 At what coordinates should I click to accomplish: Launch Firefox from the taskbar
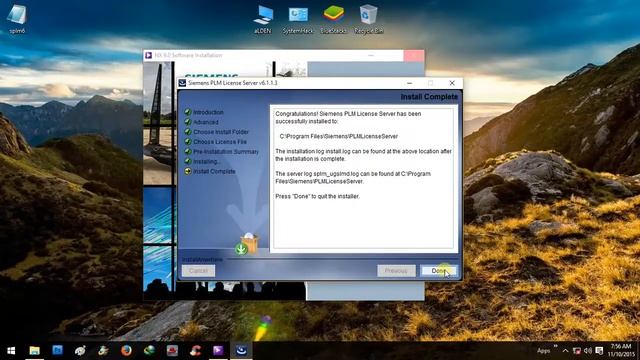pos(126,351)
